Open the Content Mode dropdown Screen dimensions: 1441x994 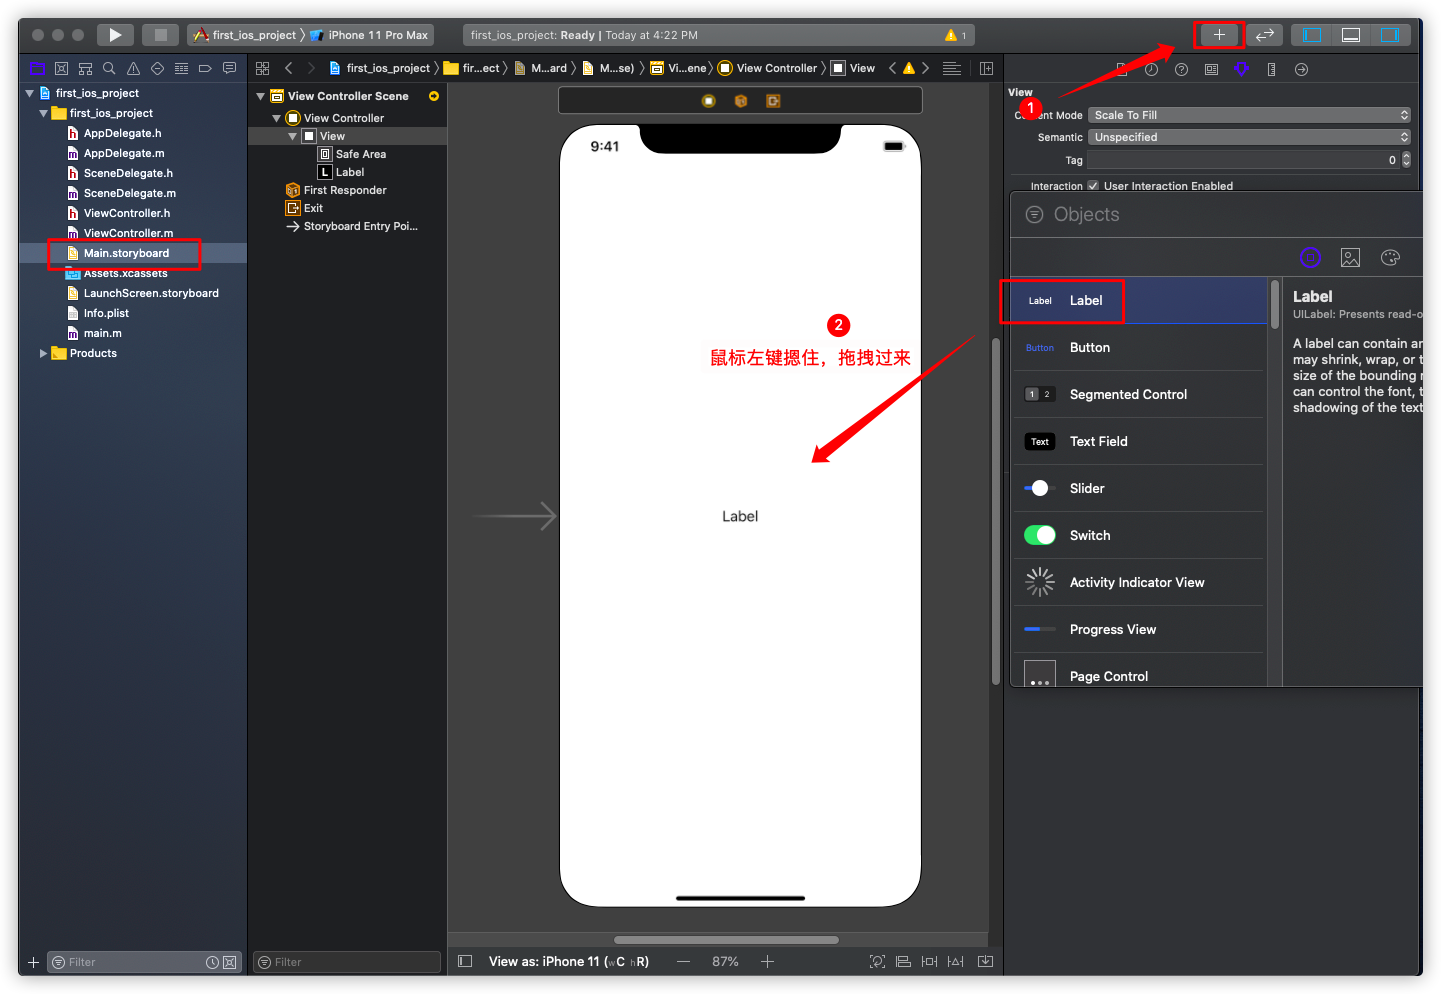point(1249,115)
